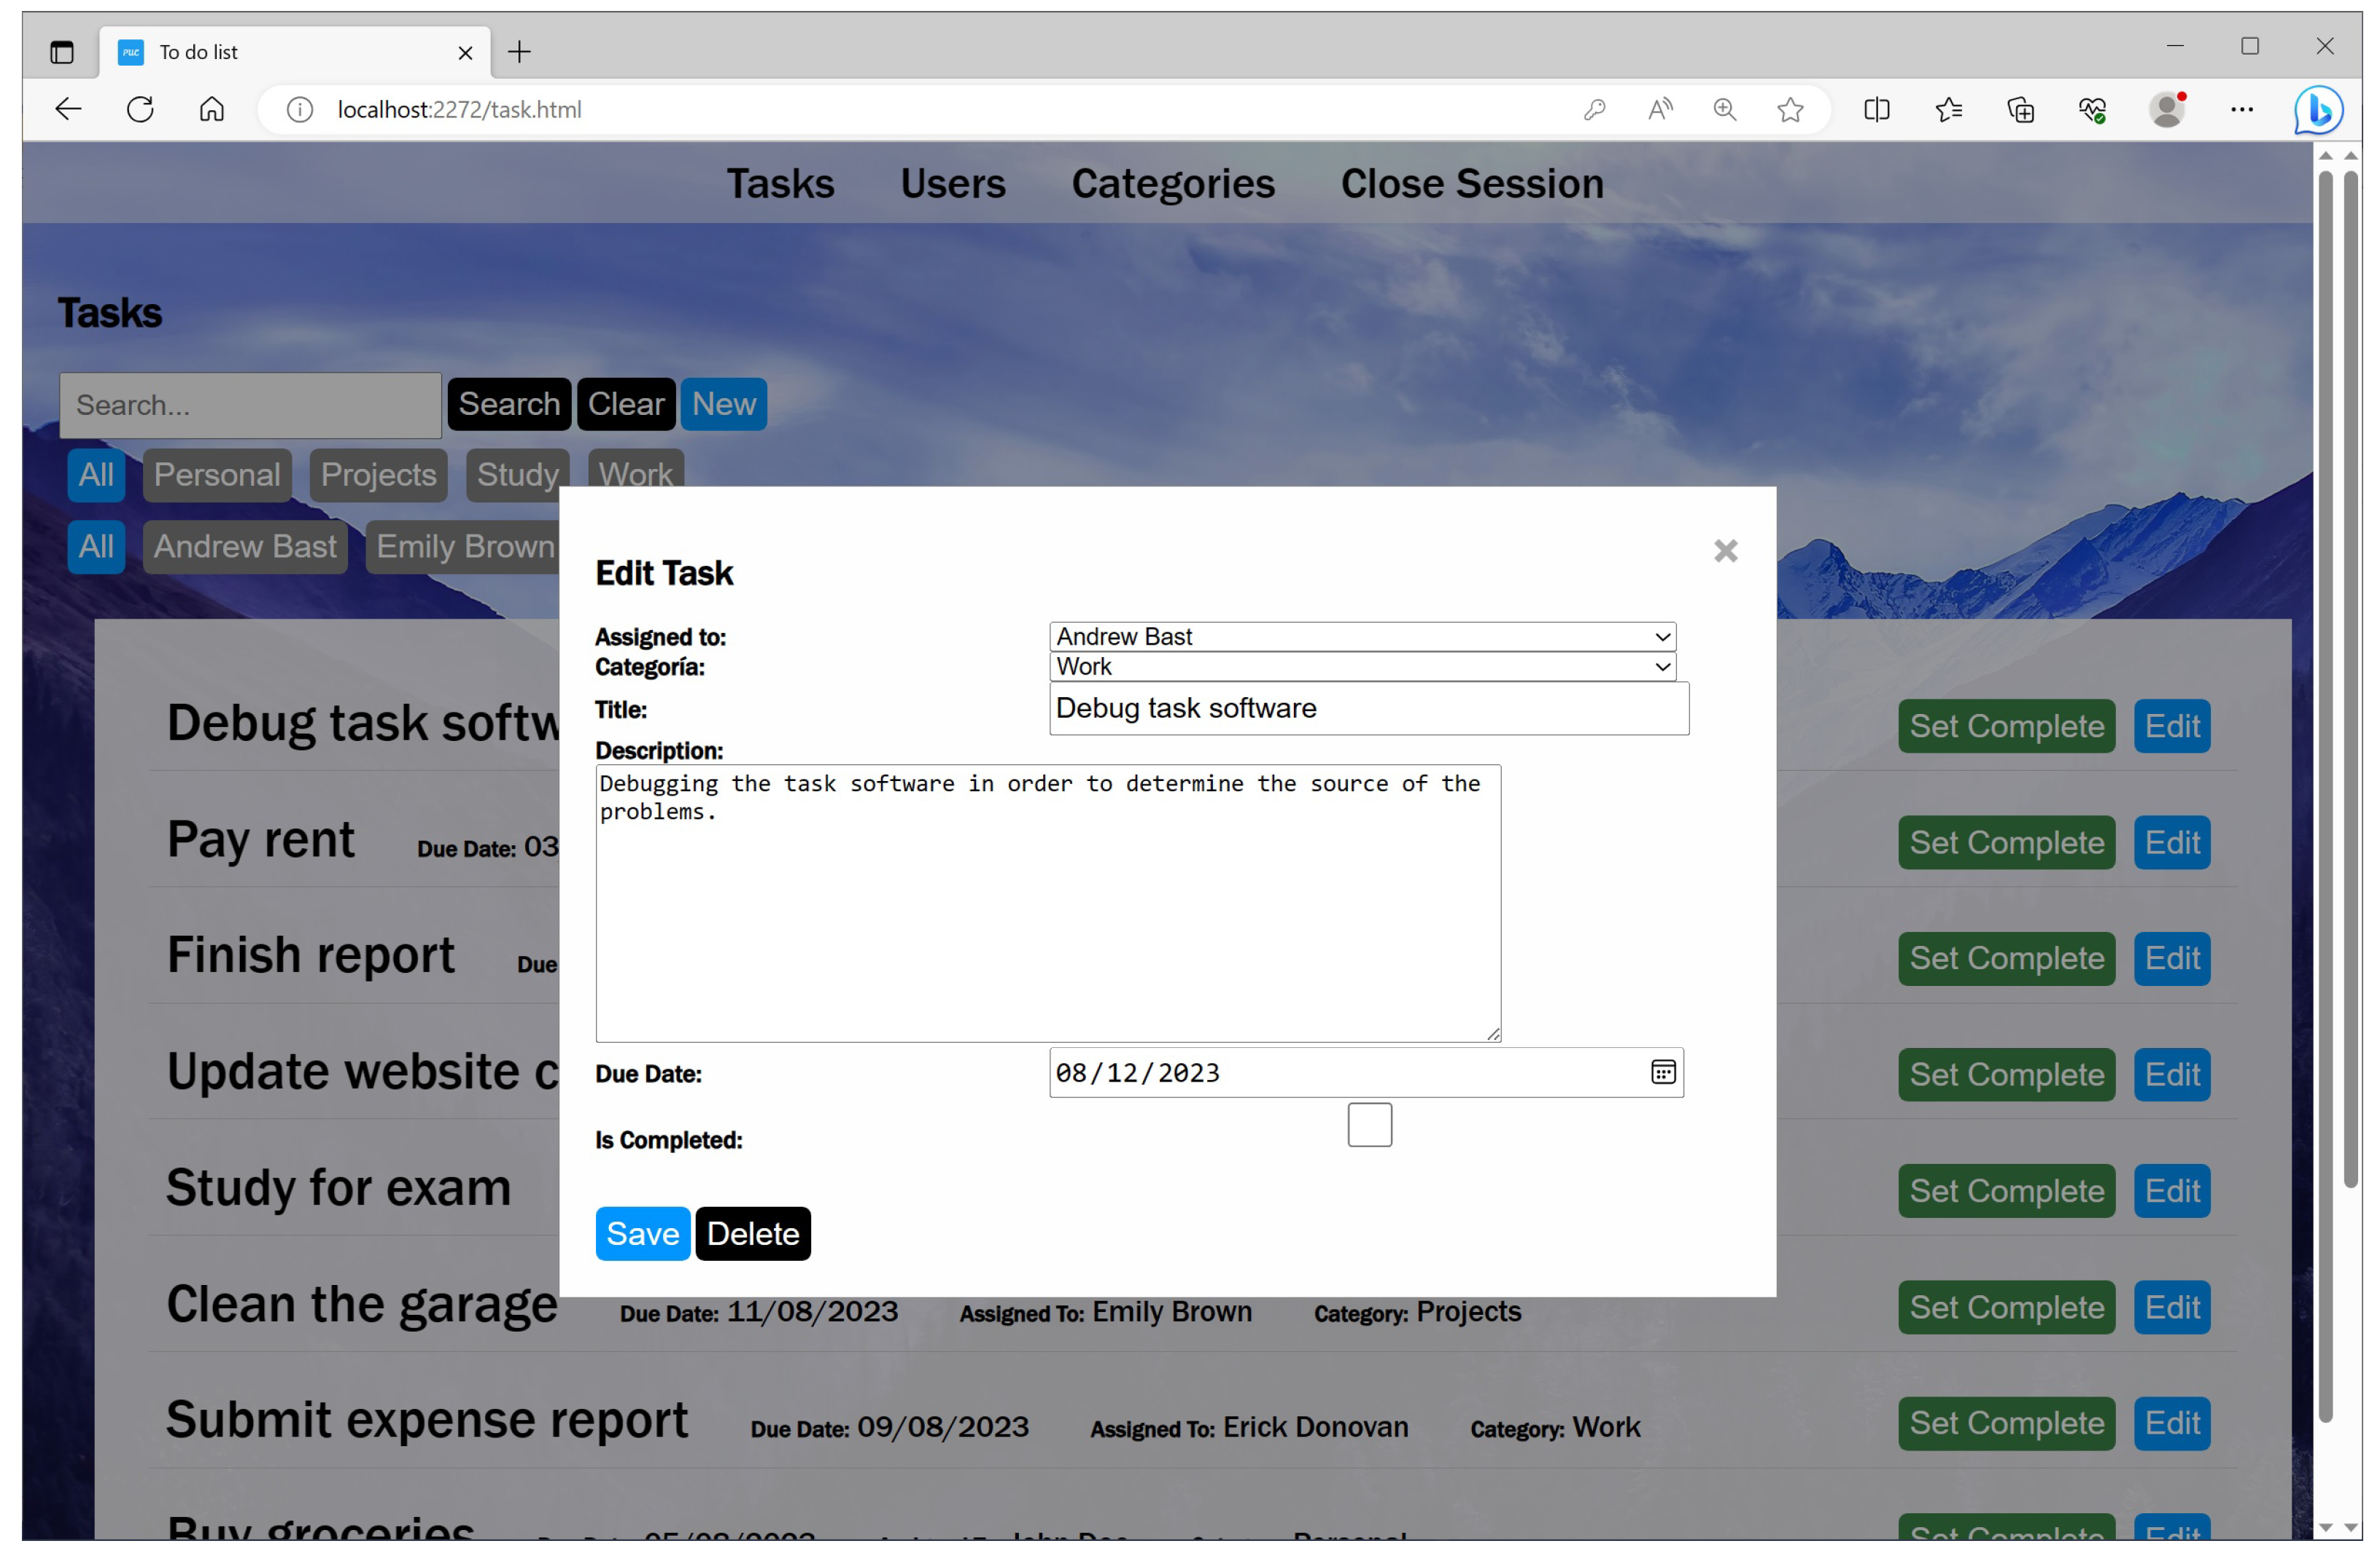Open browser Settings and more menu

(x=2242, y=109)
